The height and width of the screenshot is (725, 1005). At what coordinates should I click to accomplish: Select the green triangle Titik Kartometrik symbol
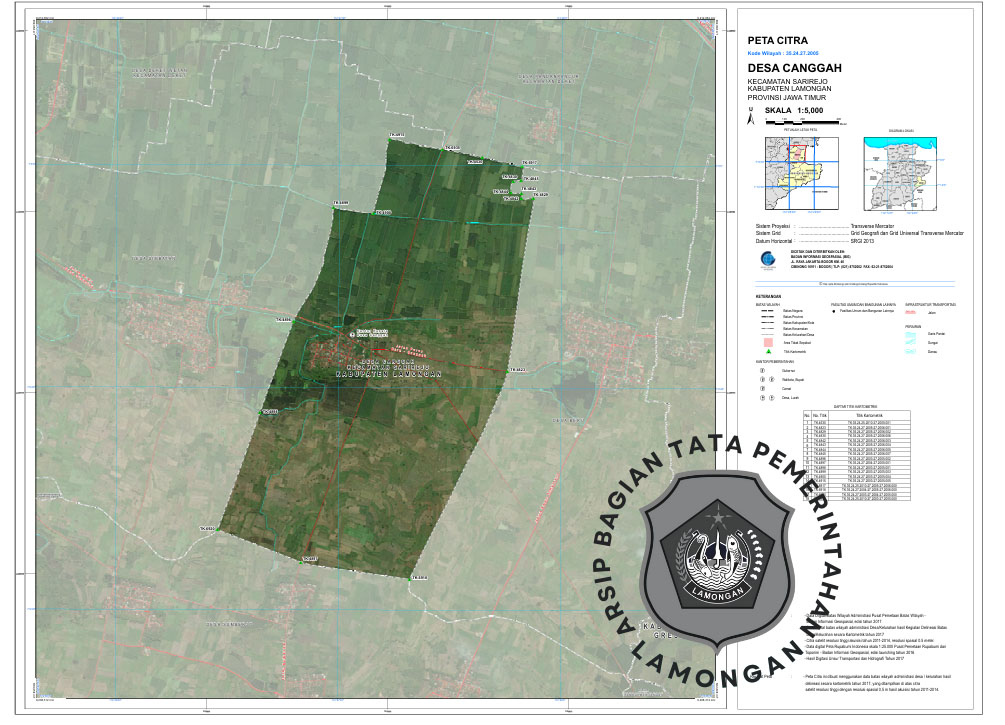coord(767,352)
